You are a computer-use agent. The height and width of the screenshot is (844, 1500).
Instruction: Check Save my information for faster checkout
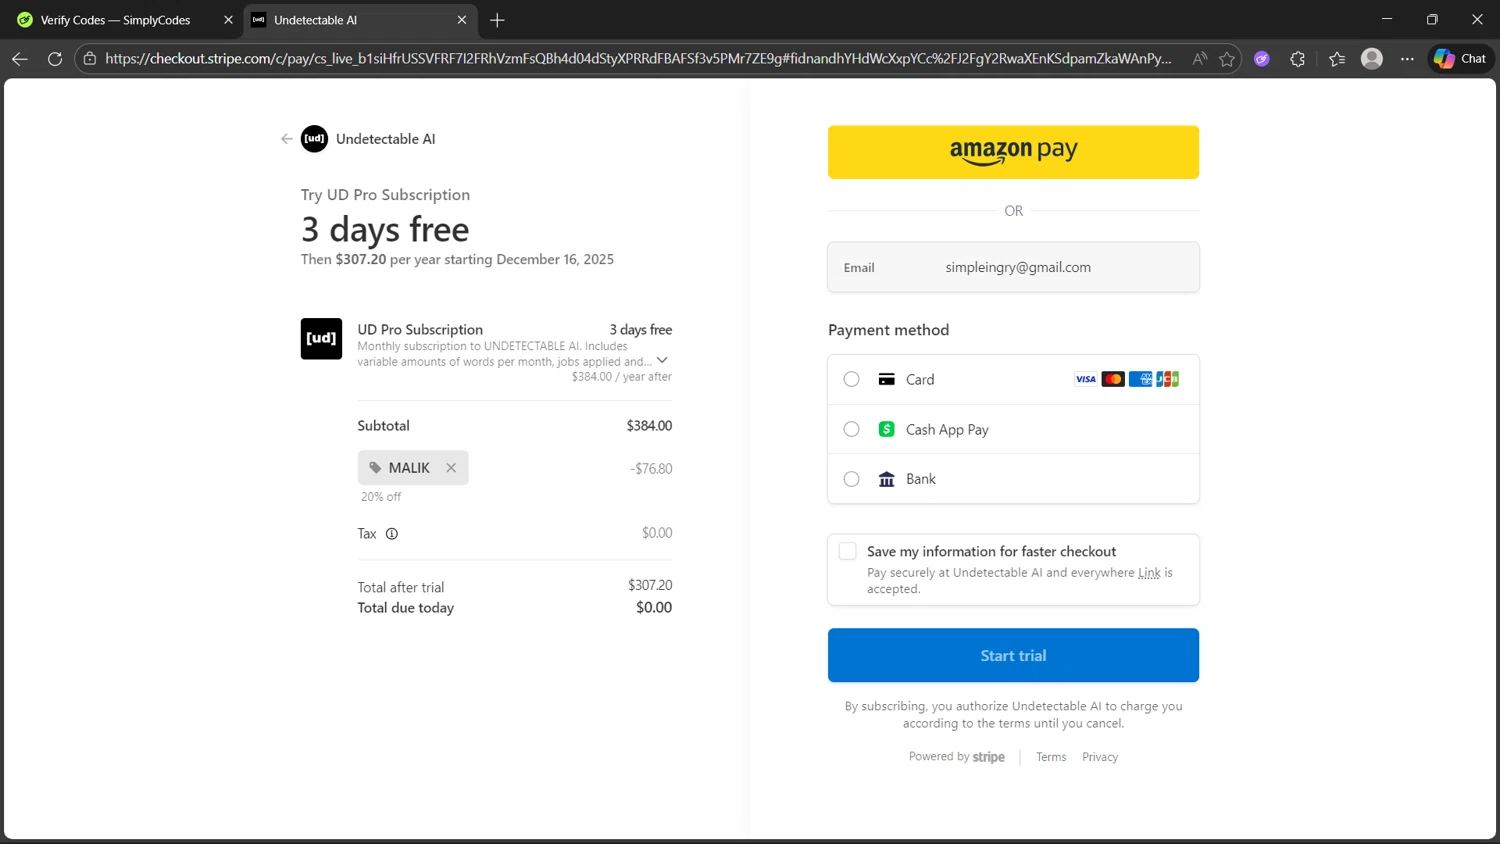848,551
